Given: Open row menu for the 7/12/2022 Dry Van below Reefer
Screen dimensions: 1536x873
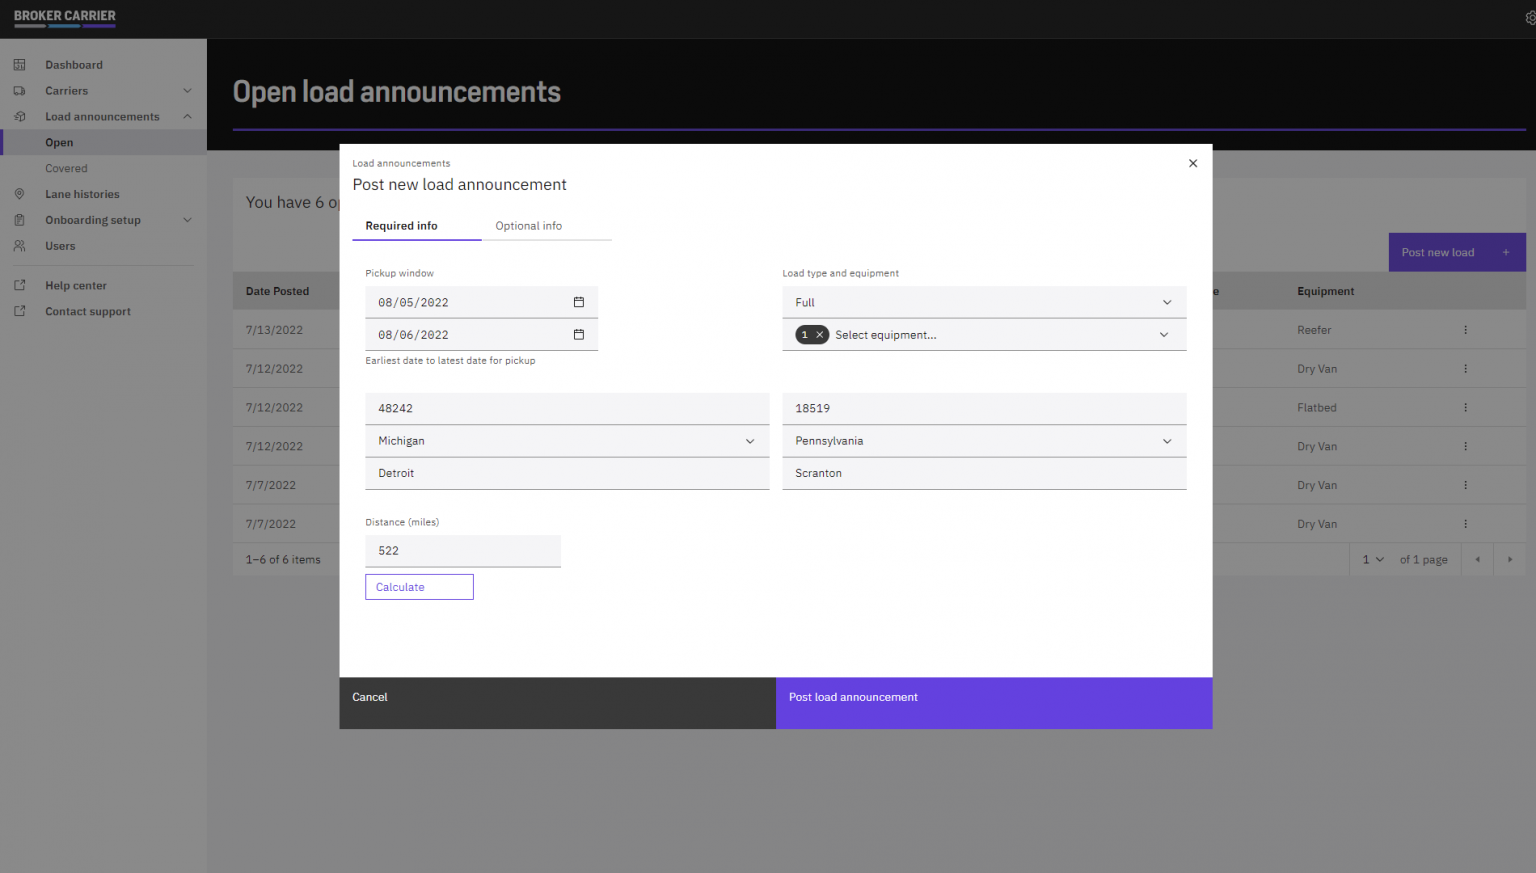Looking at the screenshot, I should (x=1465, y=369).
